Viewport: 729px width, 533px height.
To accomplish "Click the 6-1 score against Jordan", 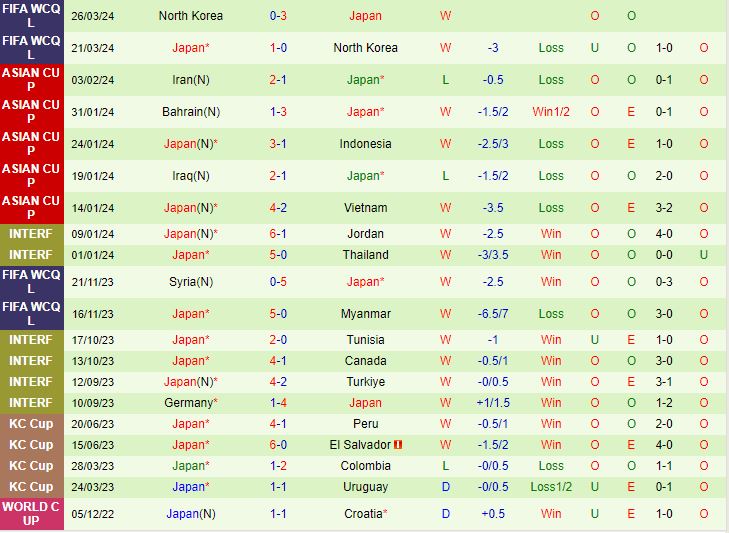I will tap(278, 234).
